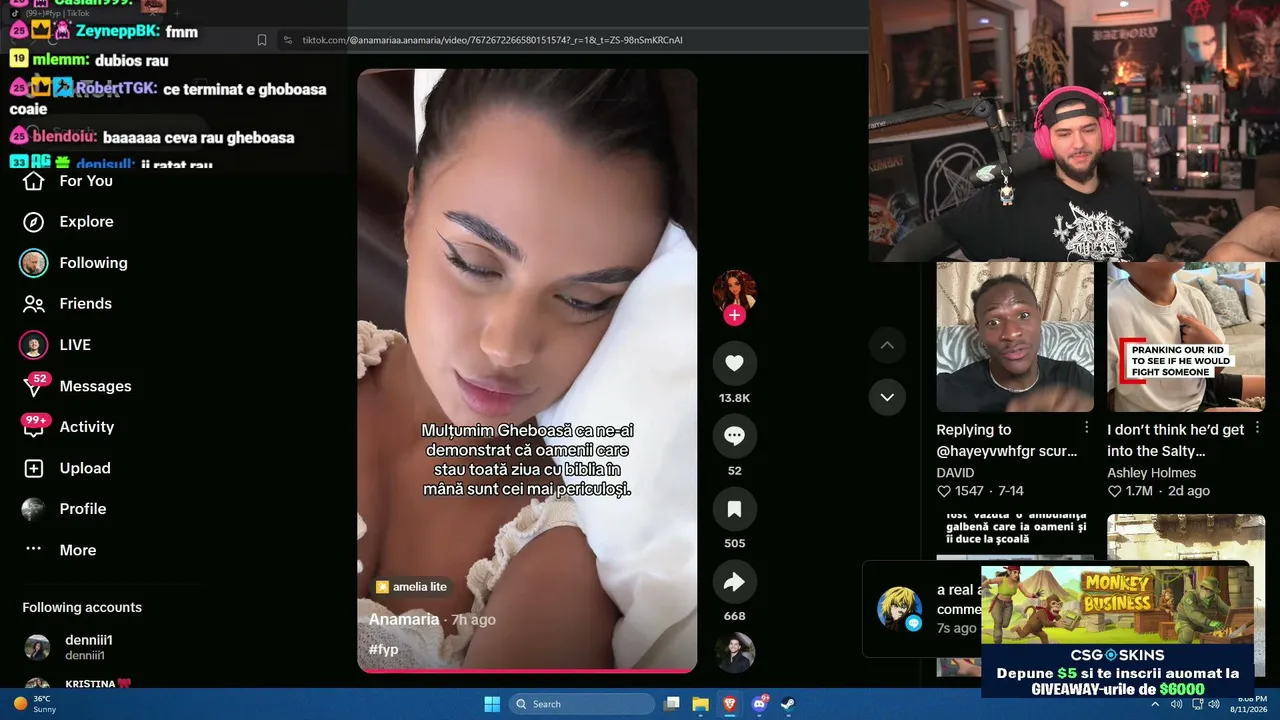Open the Anamaria username link
The image size is (1280, 720).
pos(404,620)
